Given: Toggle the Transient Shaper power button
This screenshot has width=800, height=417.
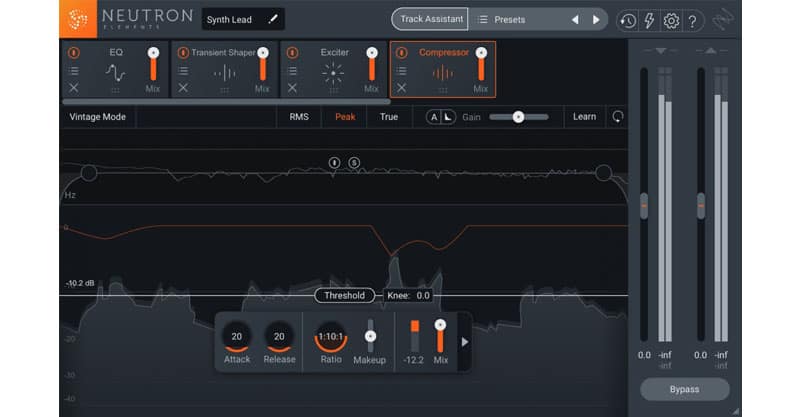Looking at the screenshot, I should click(183, 53).
